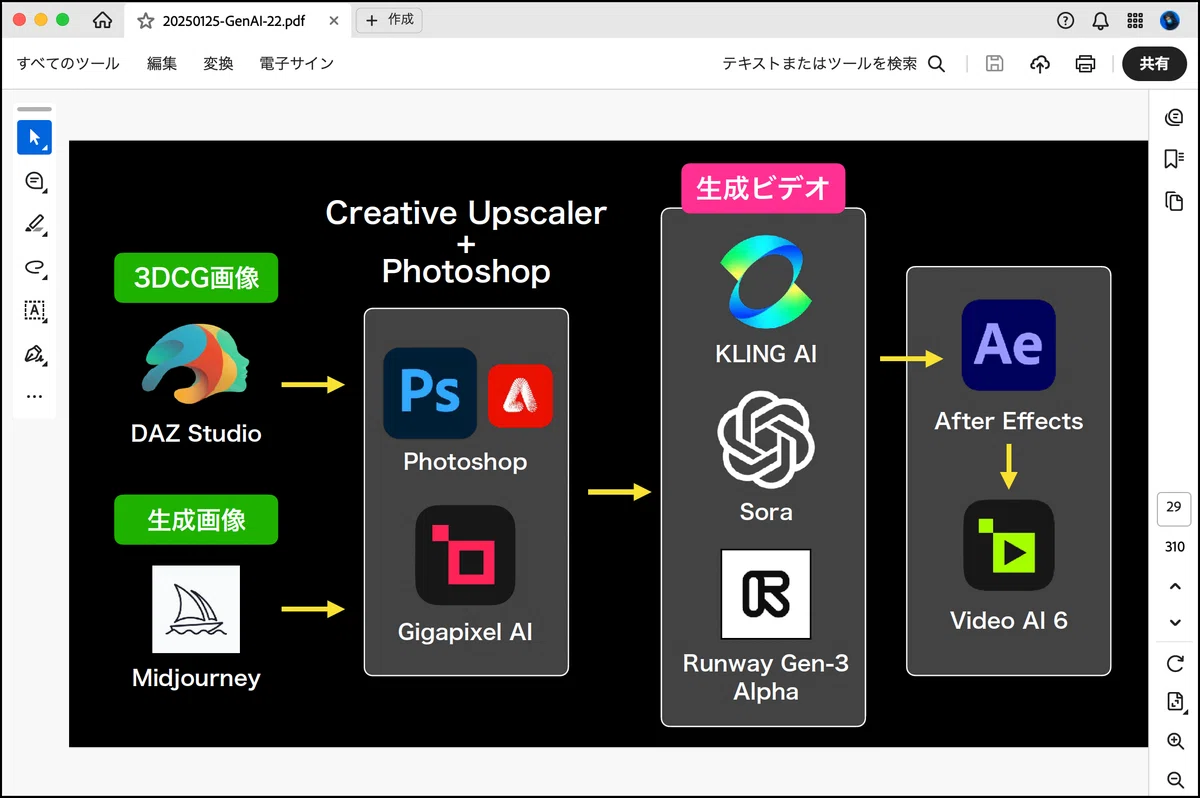
Task: Choose the highlighter pen tool
Action: (x=34, y=224)
